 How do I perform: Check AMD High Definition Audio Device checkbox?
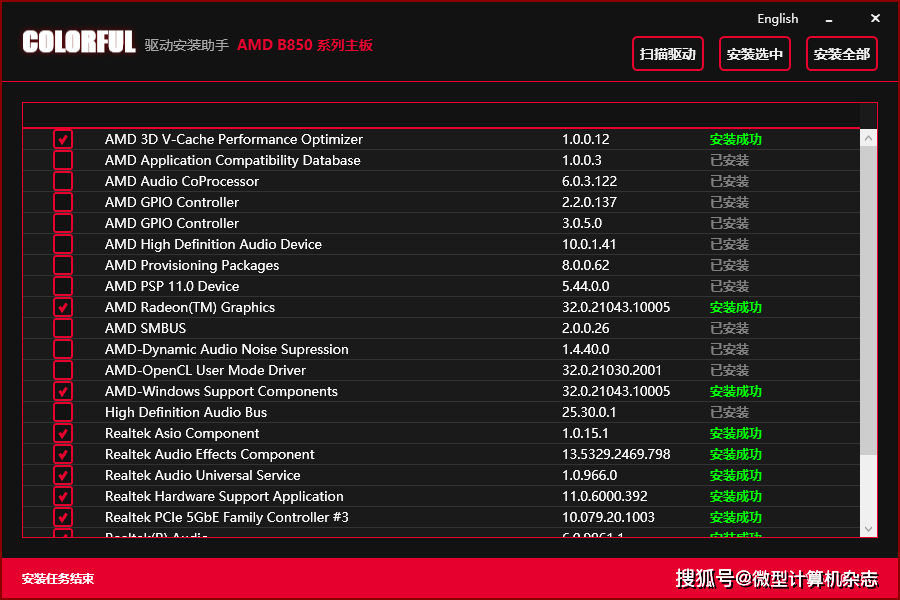coord(63,245)
